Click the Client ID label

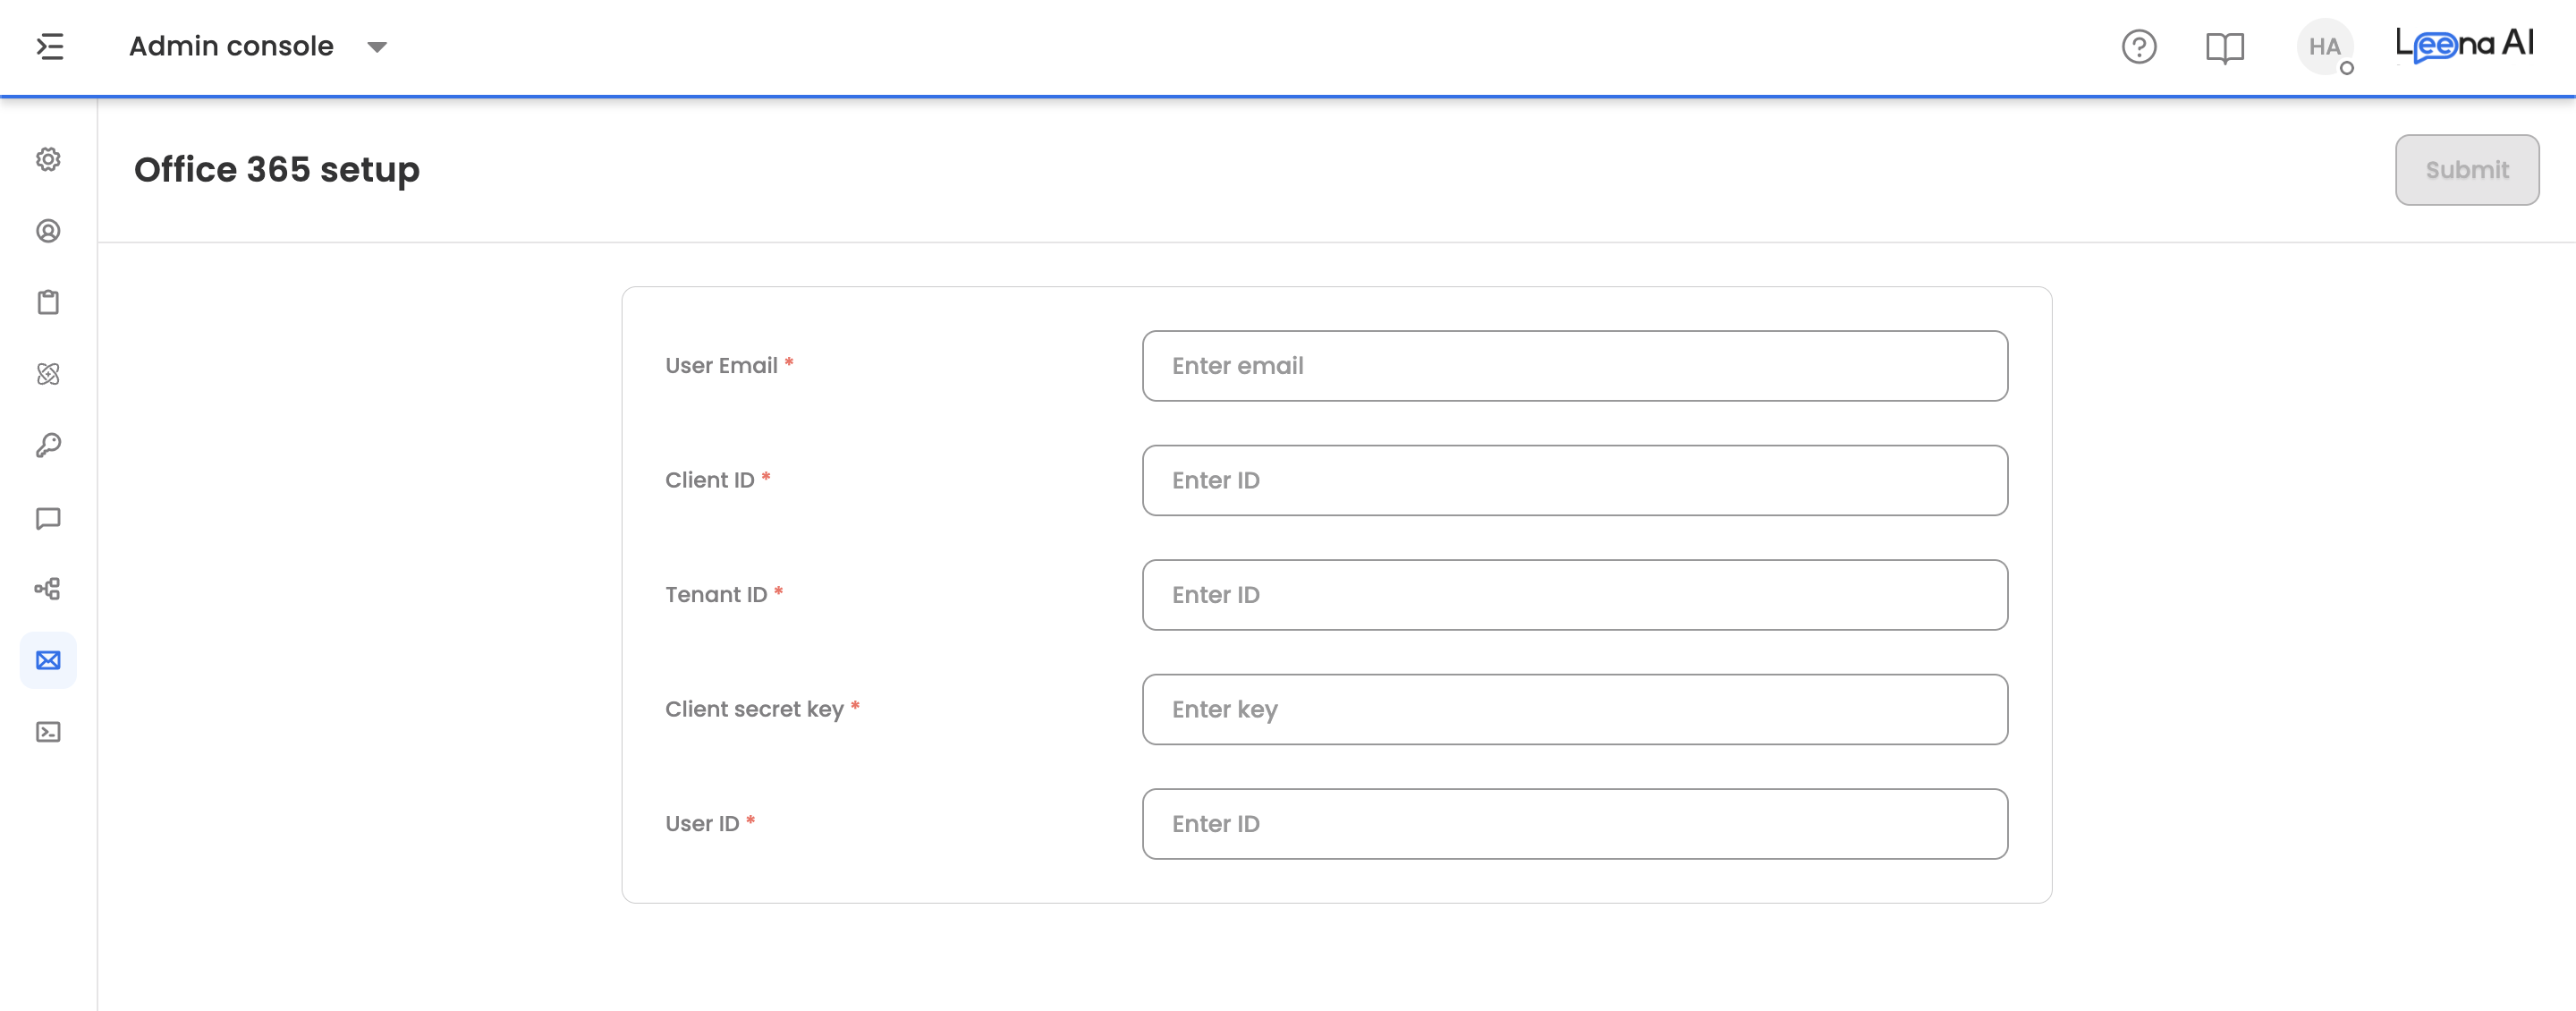(x=710, y=480)
